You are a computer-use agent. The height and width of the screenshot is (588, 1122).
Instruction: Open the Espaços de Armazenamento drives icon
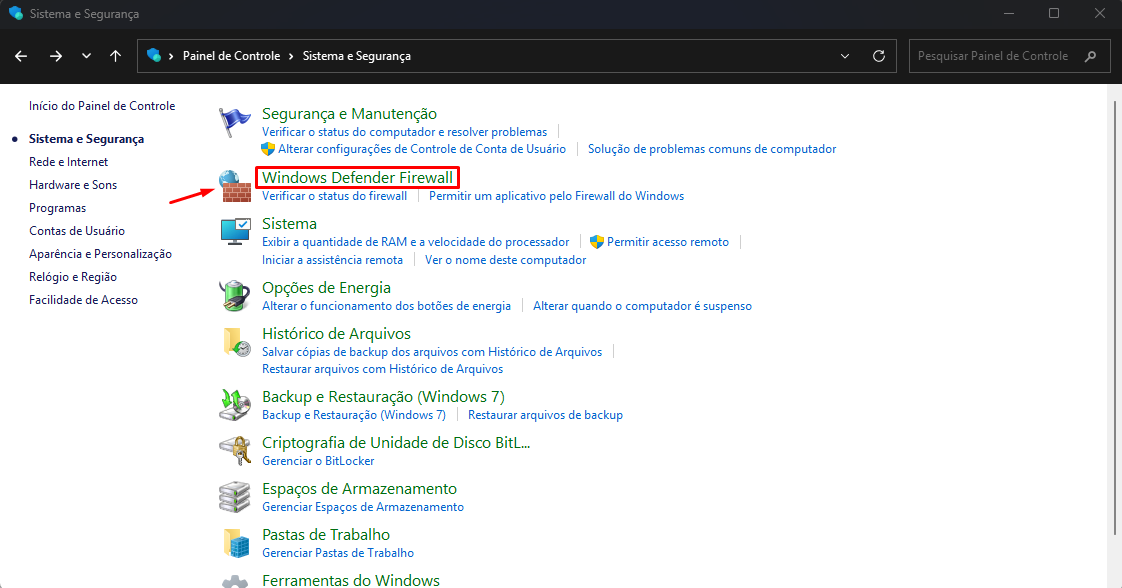235,497
